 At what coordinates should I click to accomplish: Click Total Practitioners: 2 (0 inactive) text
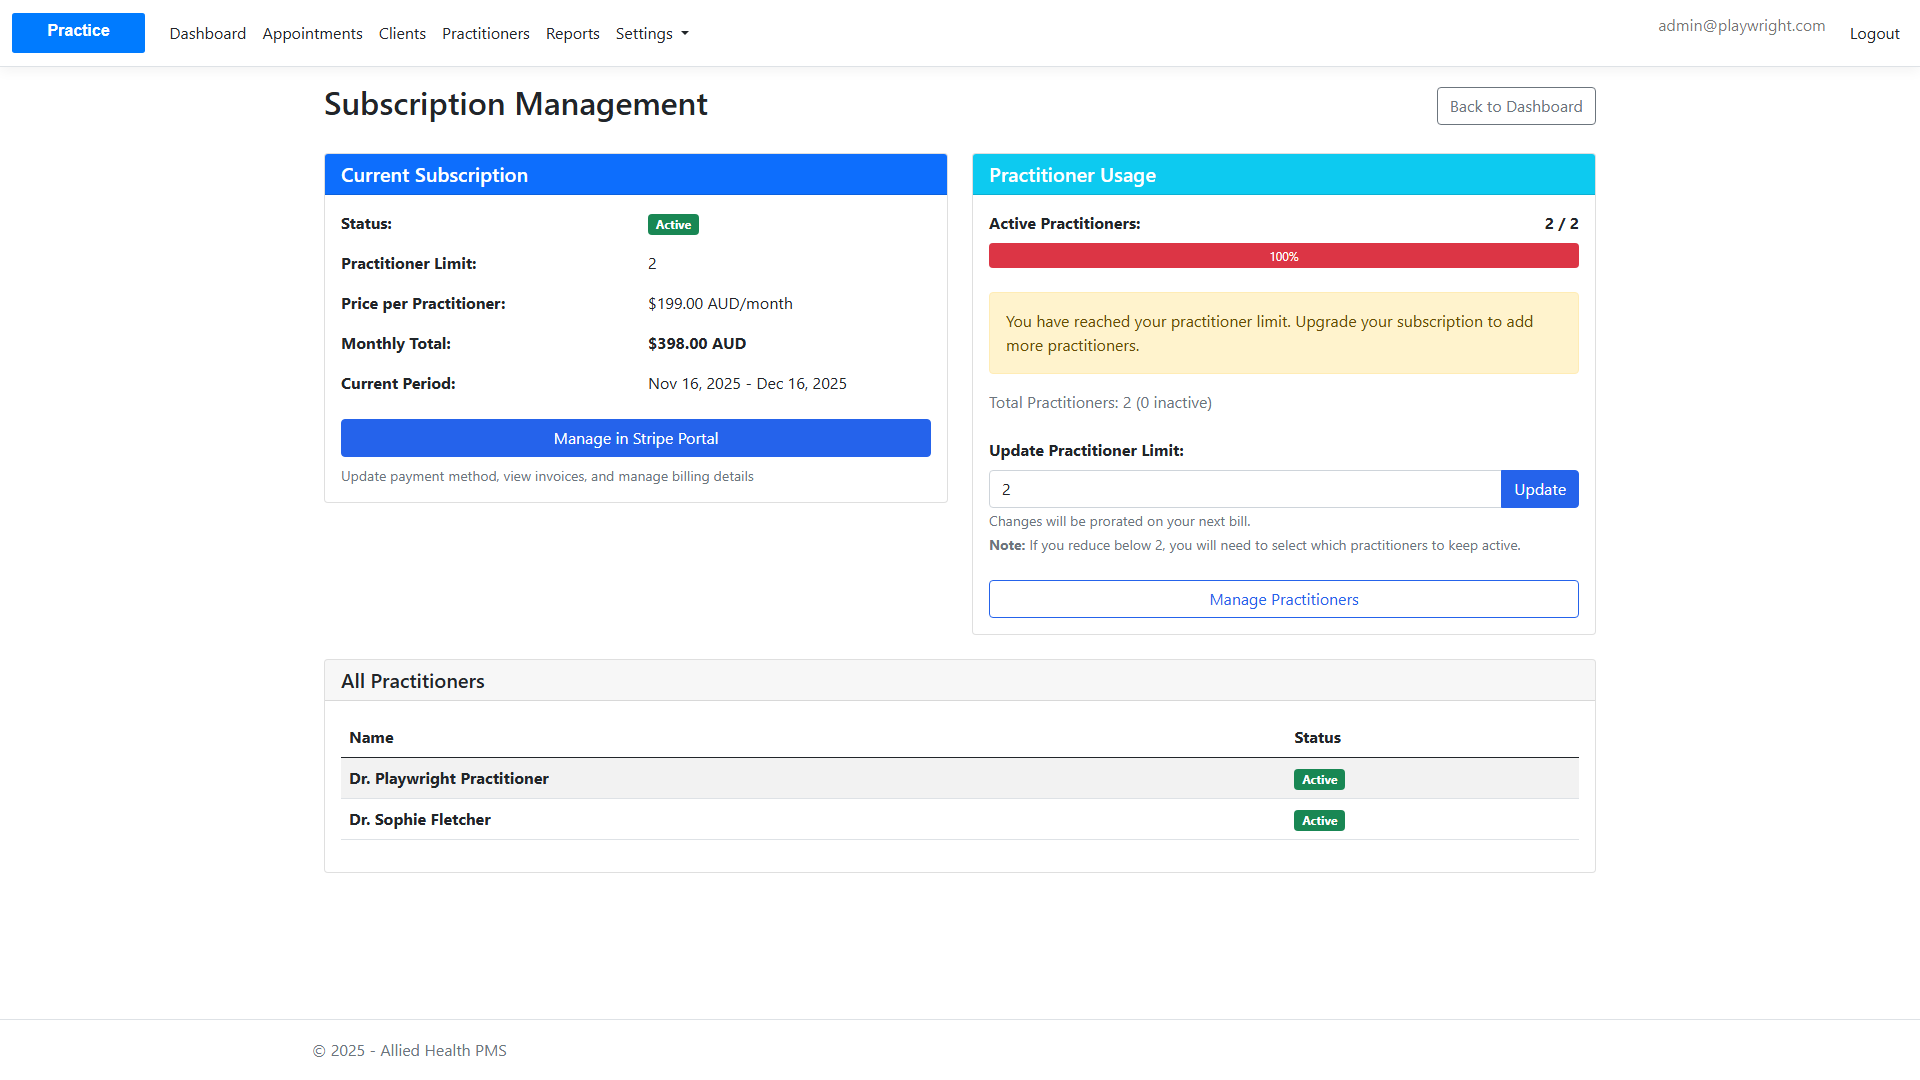[1100, 402]
